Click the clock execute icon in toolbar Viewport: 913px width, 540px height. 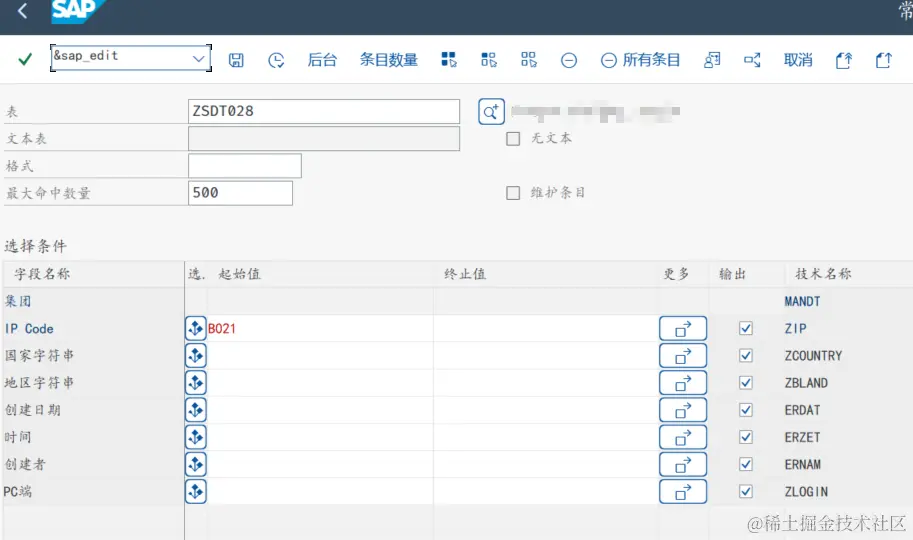pyautogui.click(x=276, y=60)
